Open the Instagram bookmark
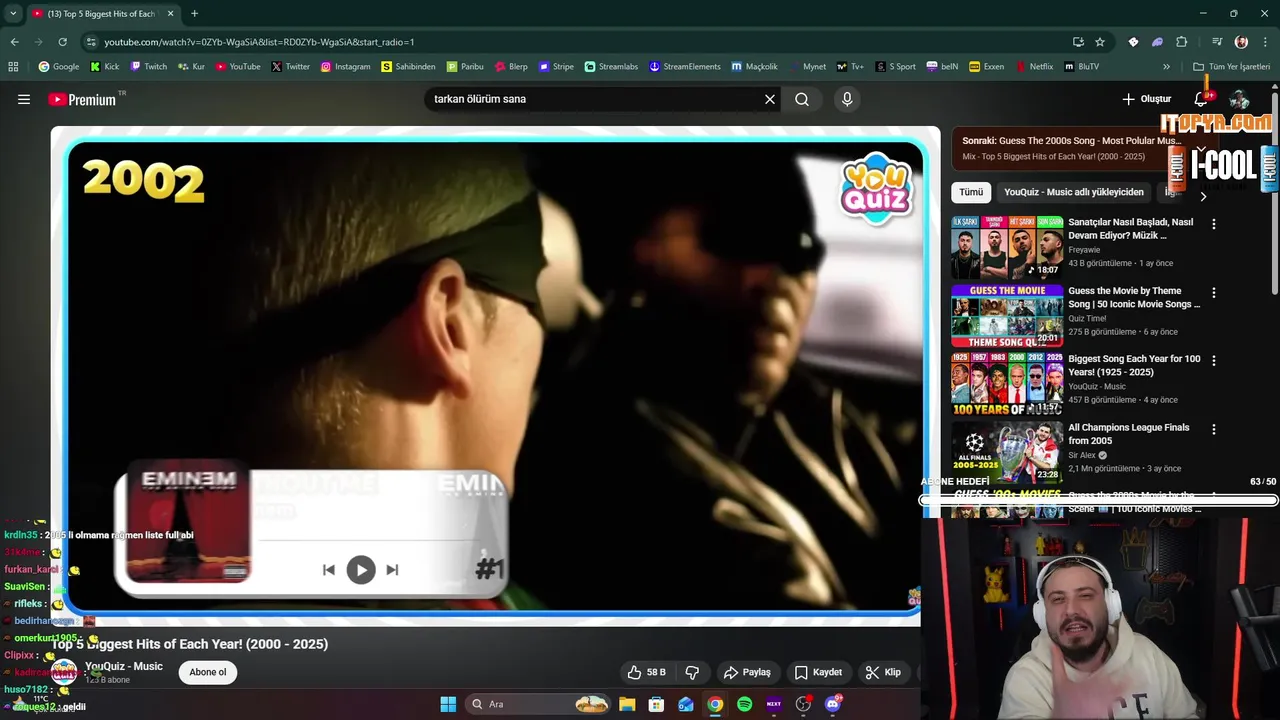 coord(345,67)
